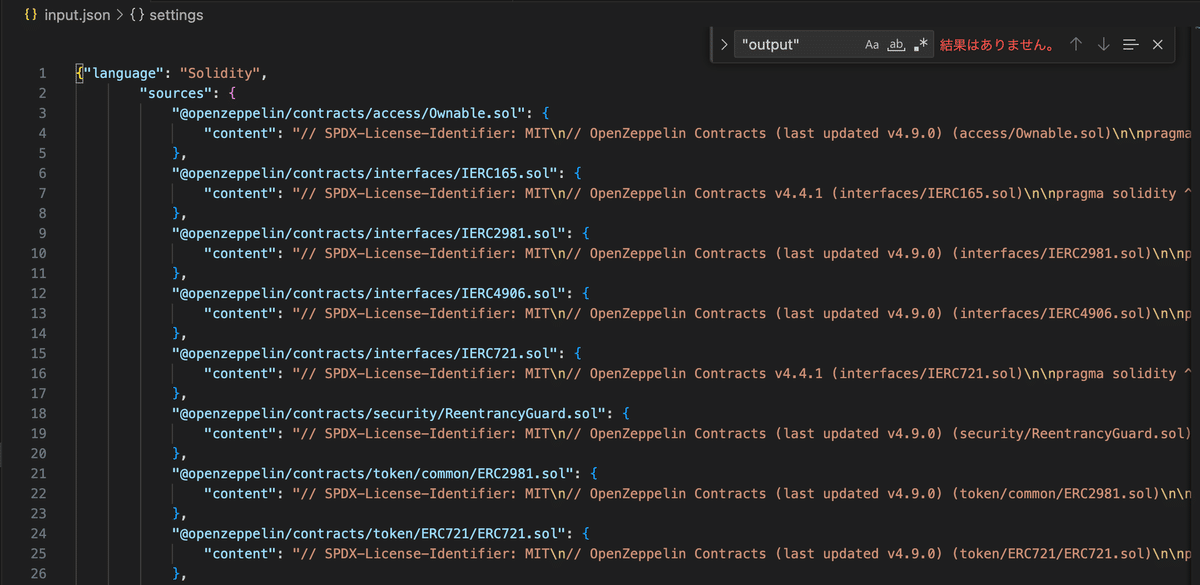The image size is (1200, 585).
Task: Click the Ownable.sol source key on line 3
Action: [x=355, y=113]
